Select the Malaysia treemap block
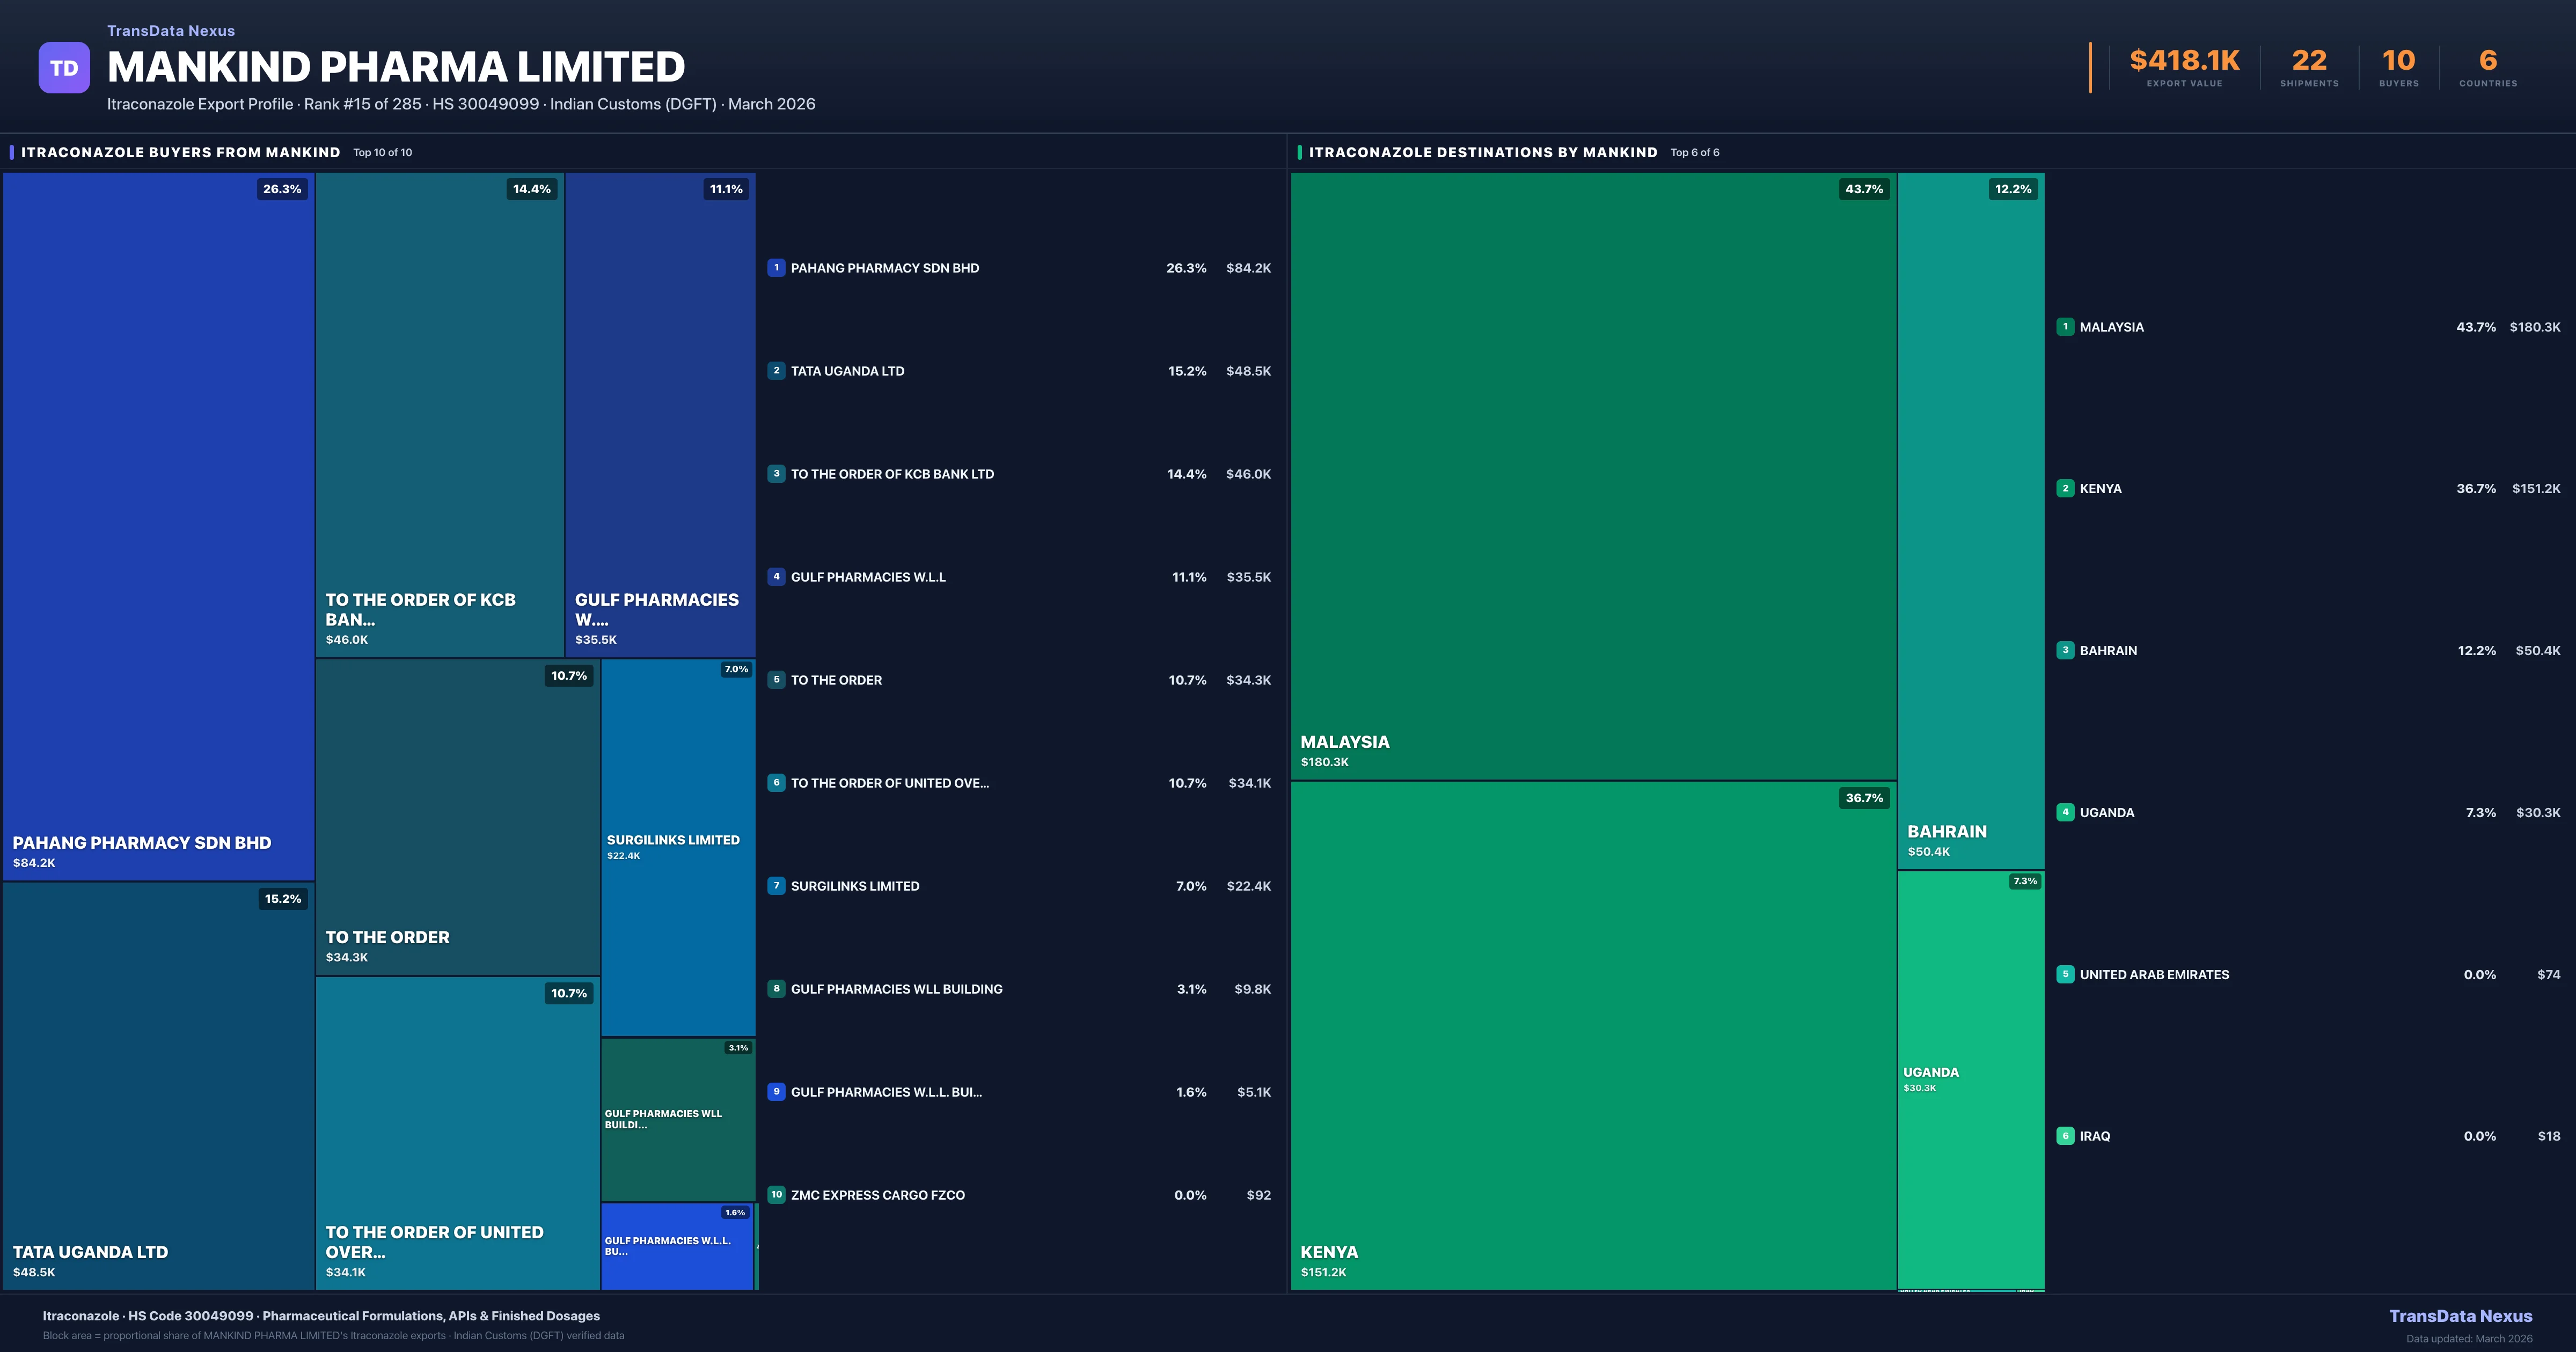This screenshot has width=2576, height=1352. [1592, 475]
